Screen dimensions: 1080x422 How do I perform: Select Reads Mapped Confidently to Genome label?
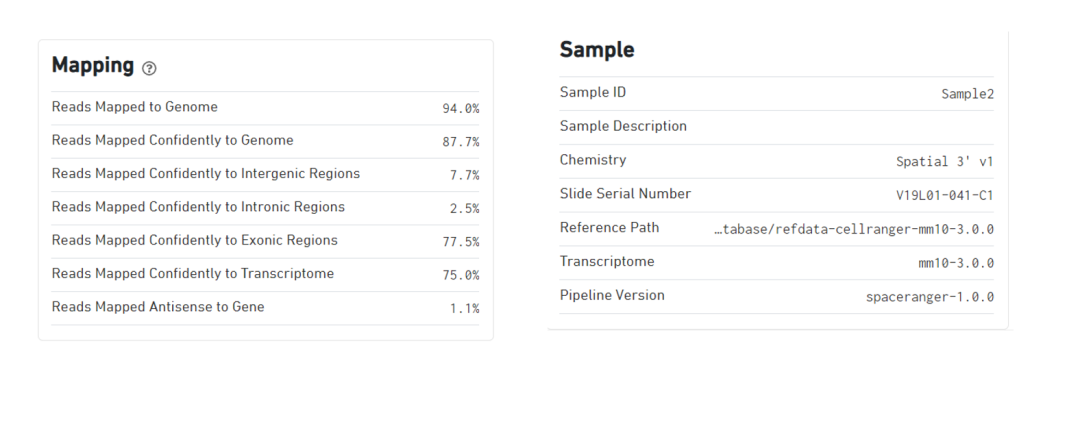pos(172,140)
